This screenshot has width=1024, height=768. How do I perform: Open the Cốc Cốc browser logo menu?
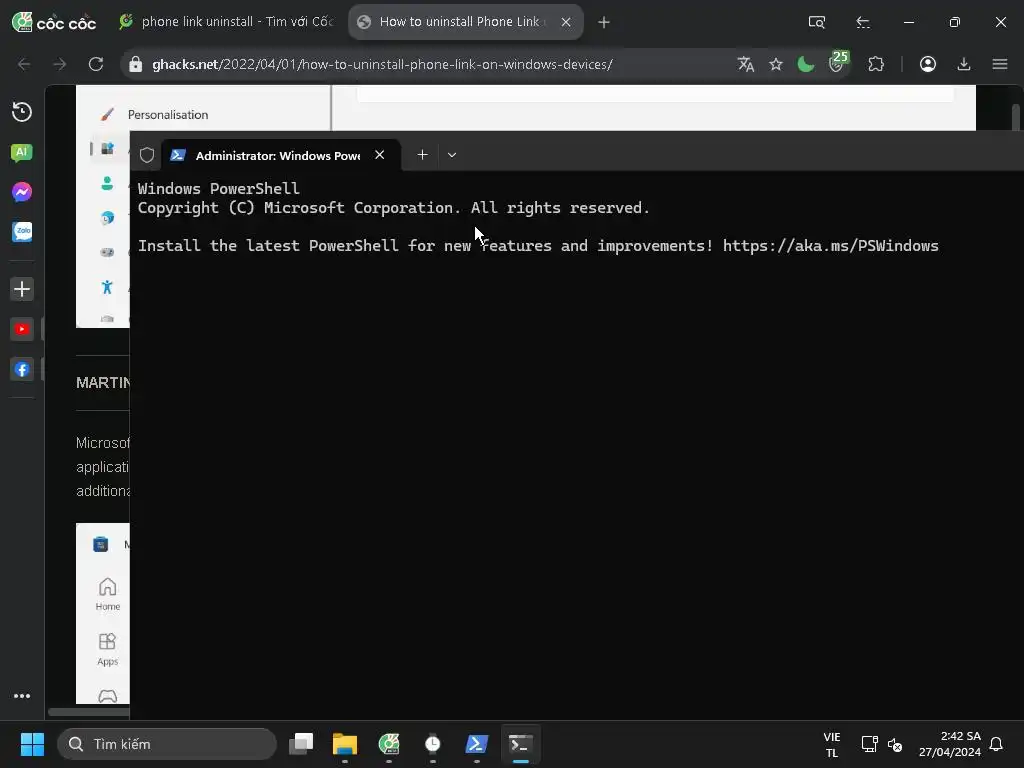(54, 22)
